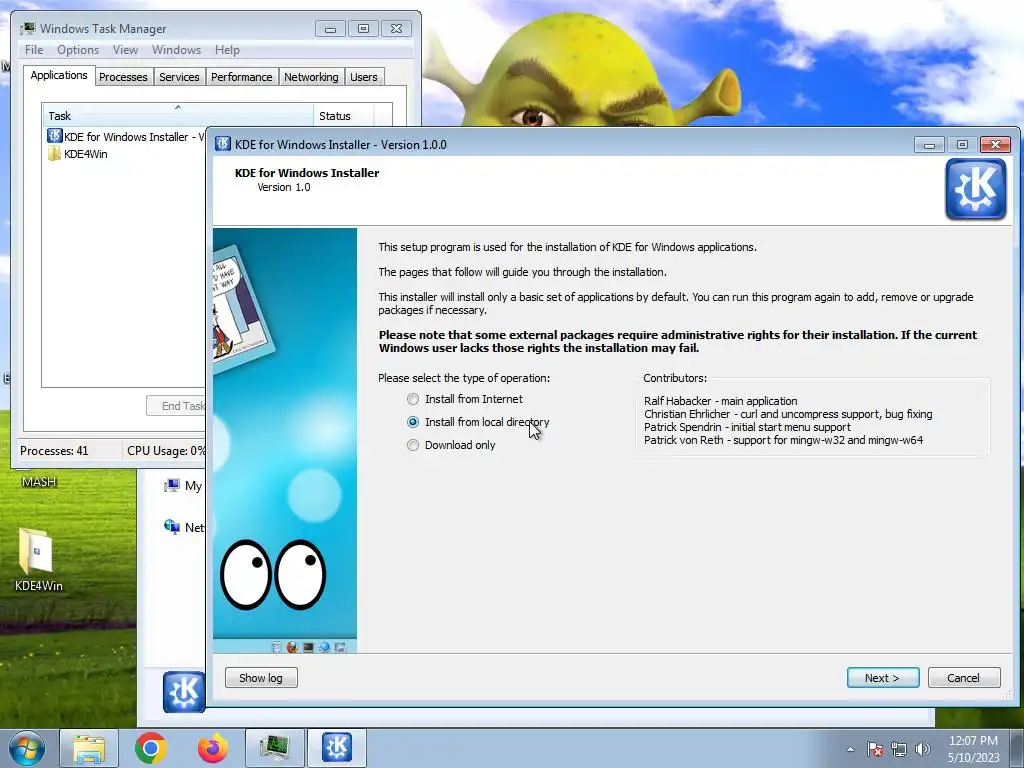Open View menu in Task Manager

click(x=125, y=50)
